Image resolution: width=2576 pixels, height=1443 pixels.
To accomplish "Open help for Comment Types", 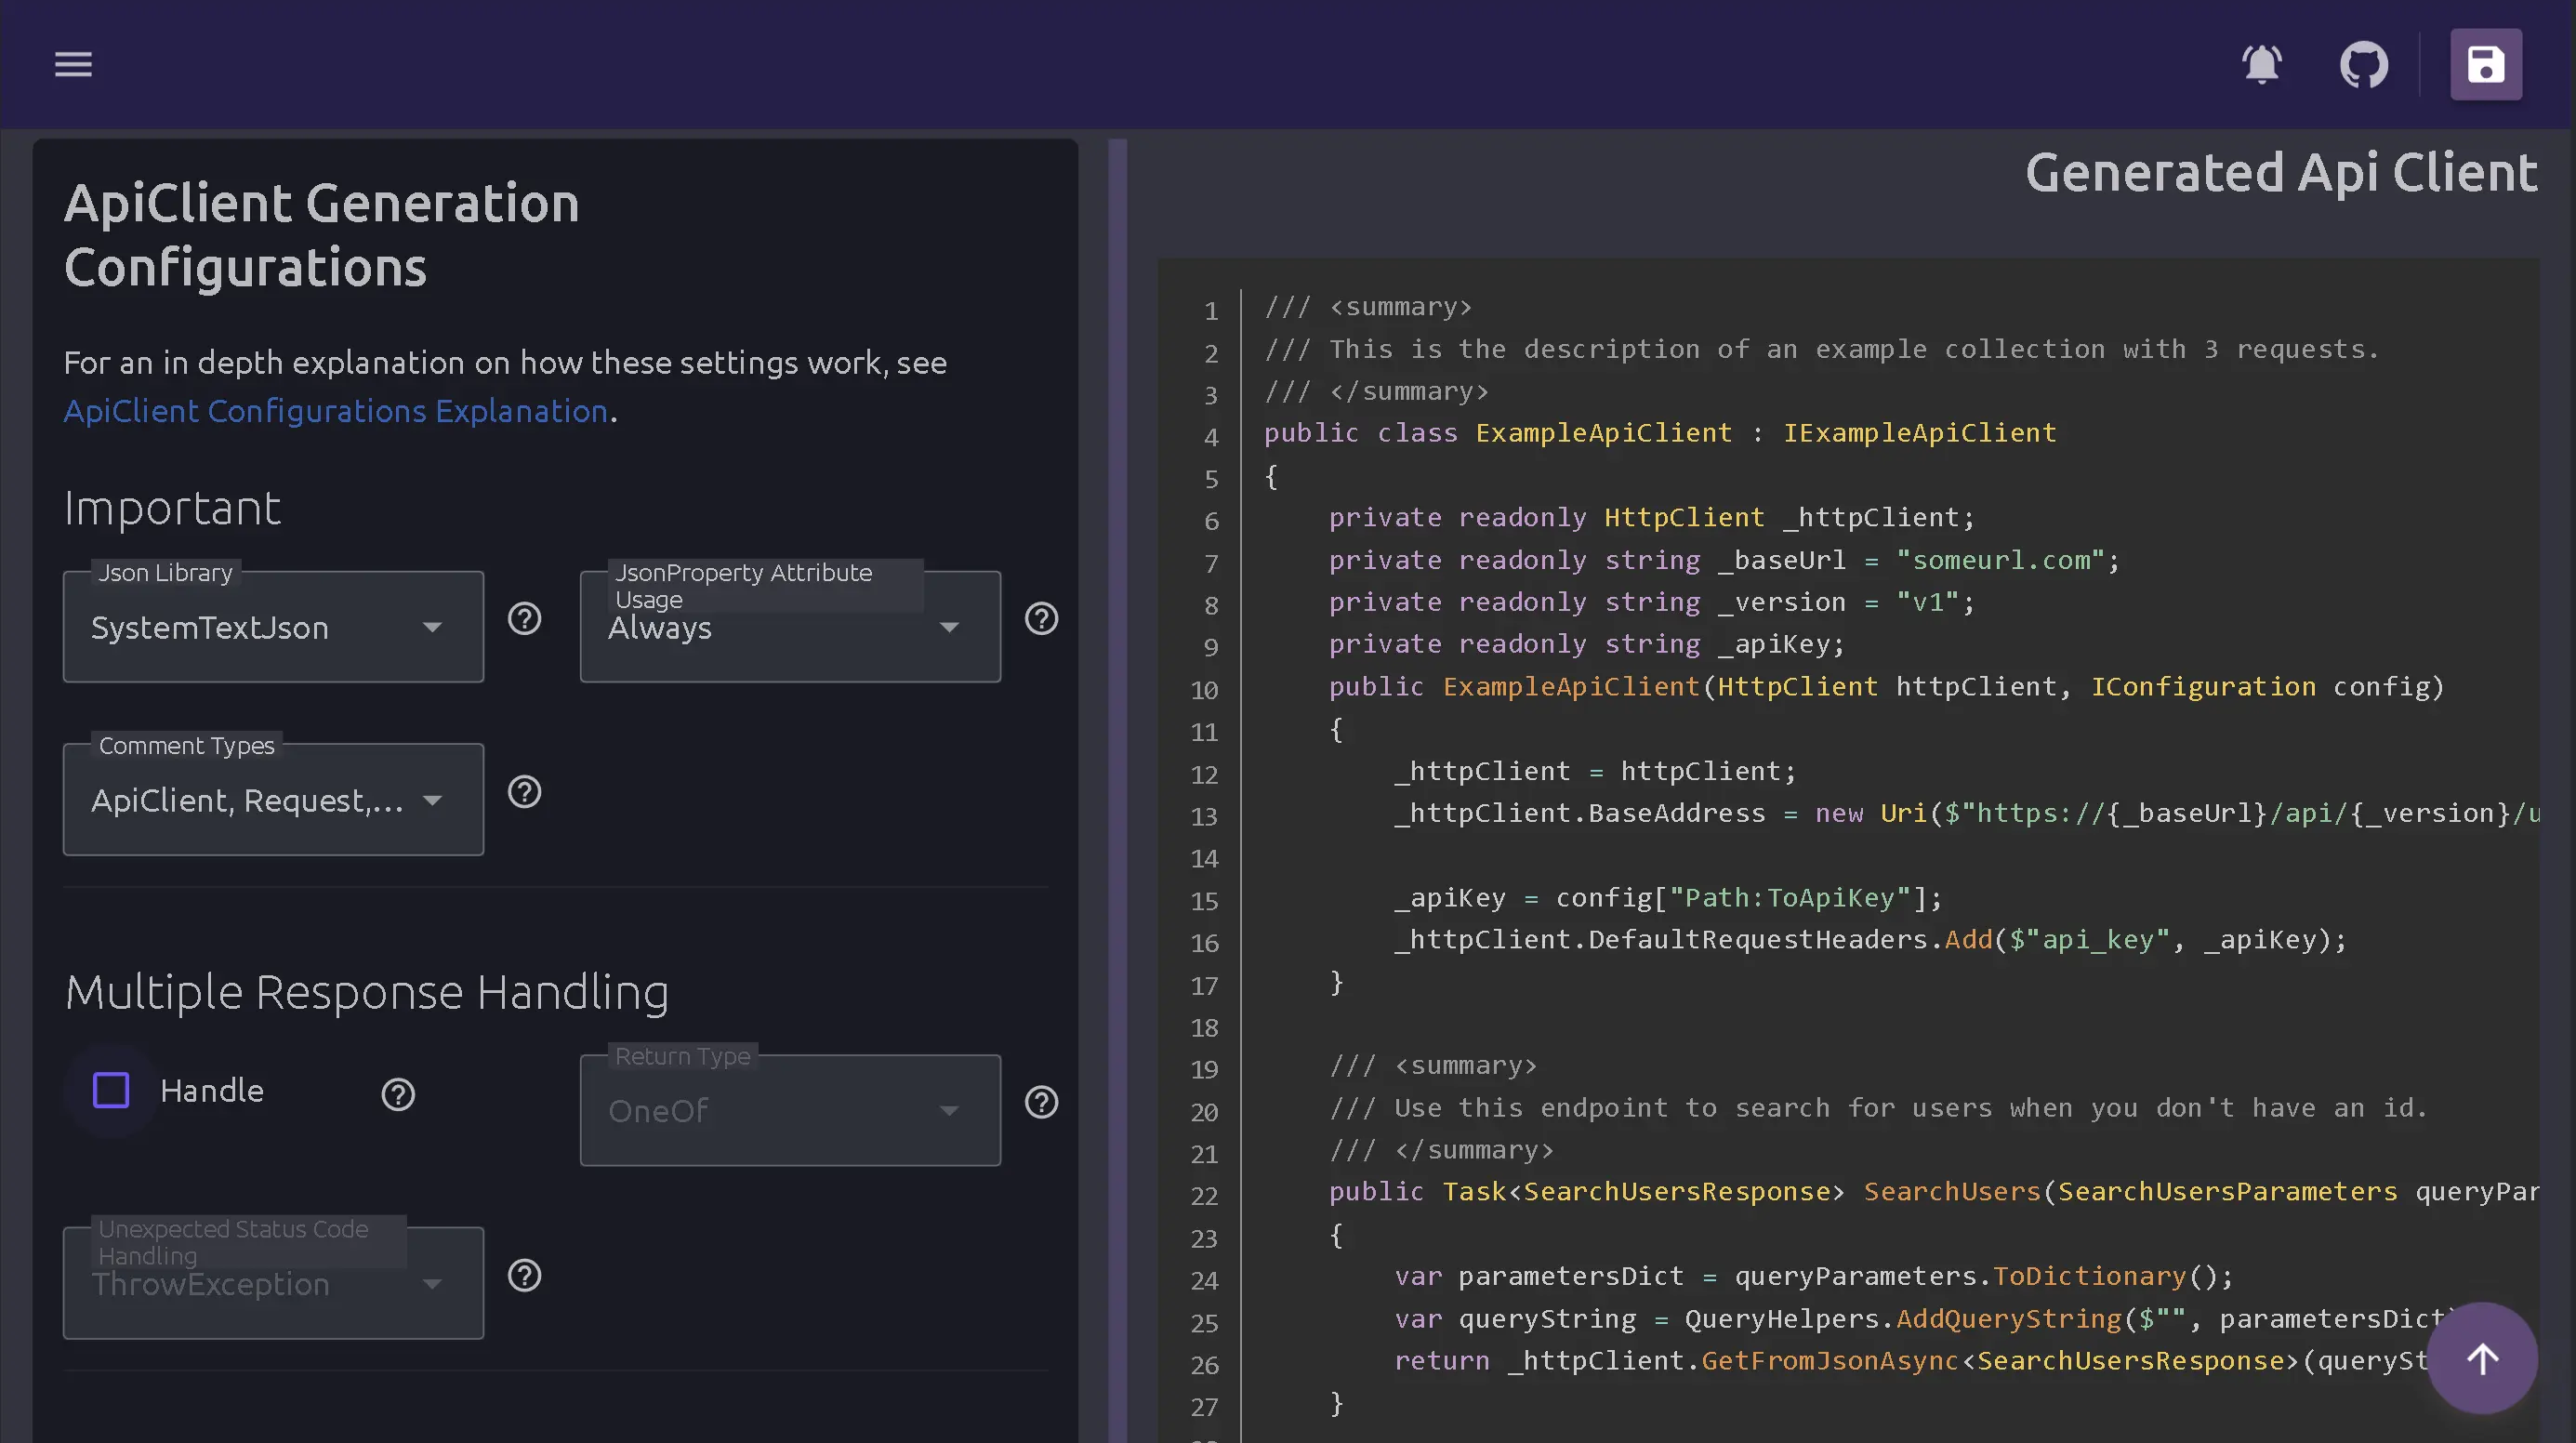I will [524, 792].
